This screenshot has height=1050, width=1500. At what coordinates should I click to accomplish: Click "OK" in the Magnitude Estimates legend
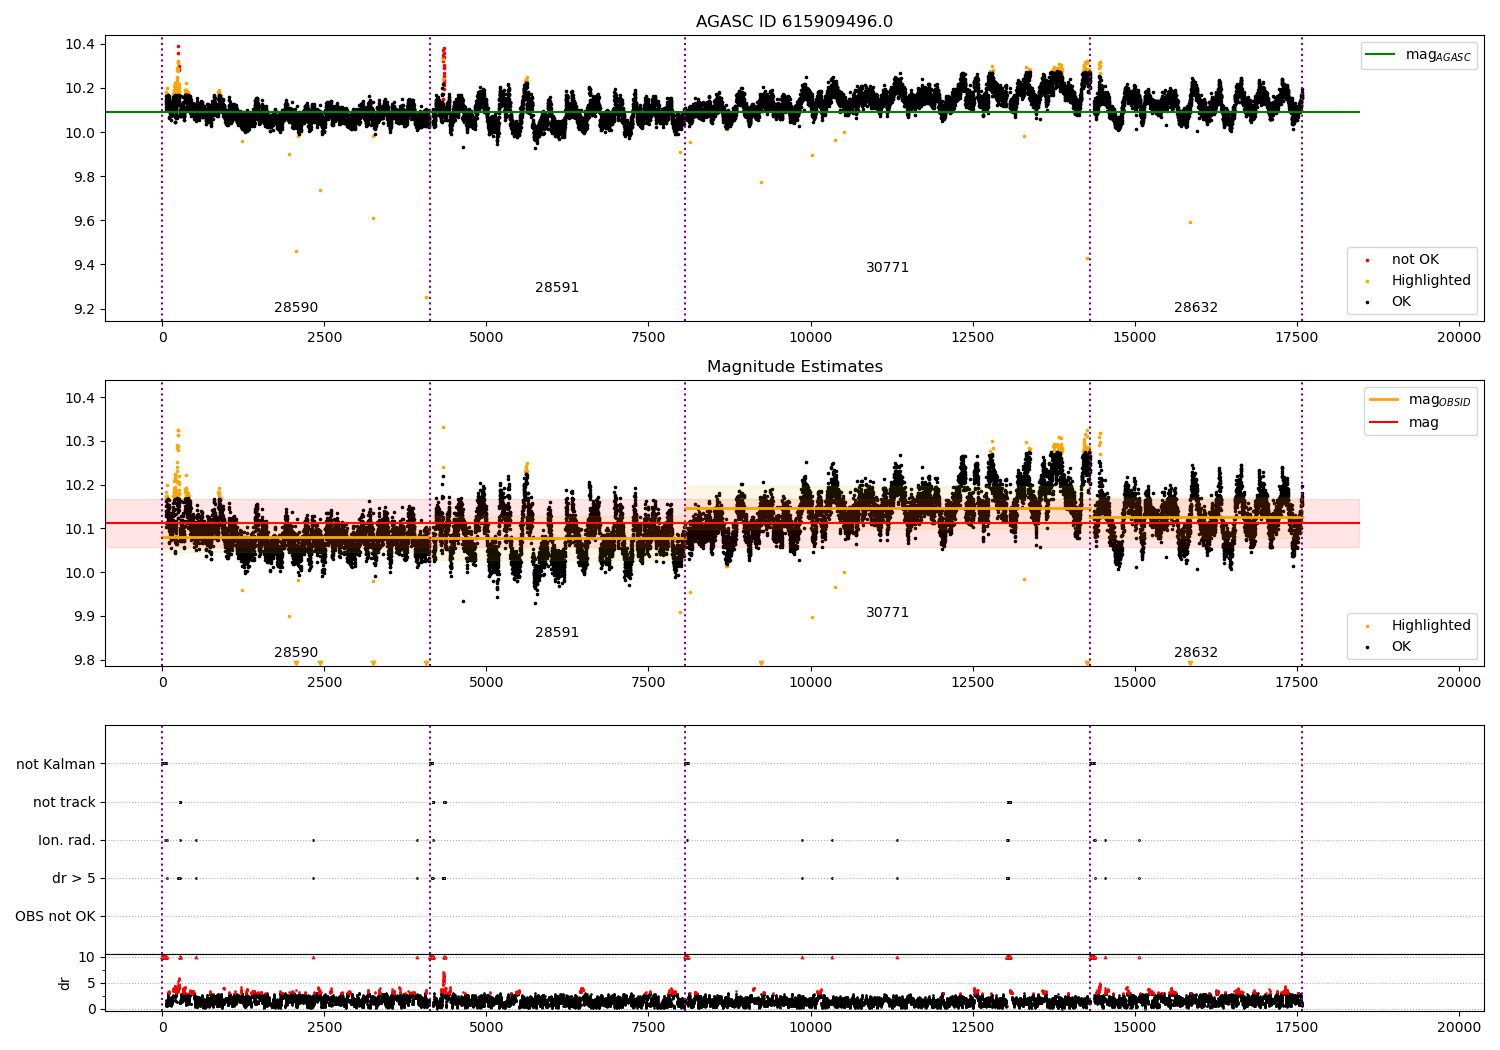[1401, 647]
